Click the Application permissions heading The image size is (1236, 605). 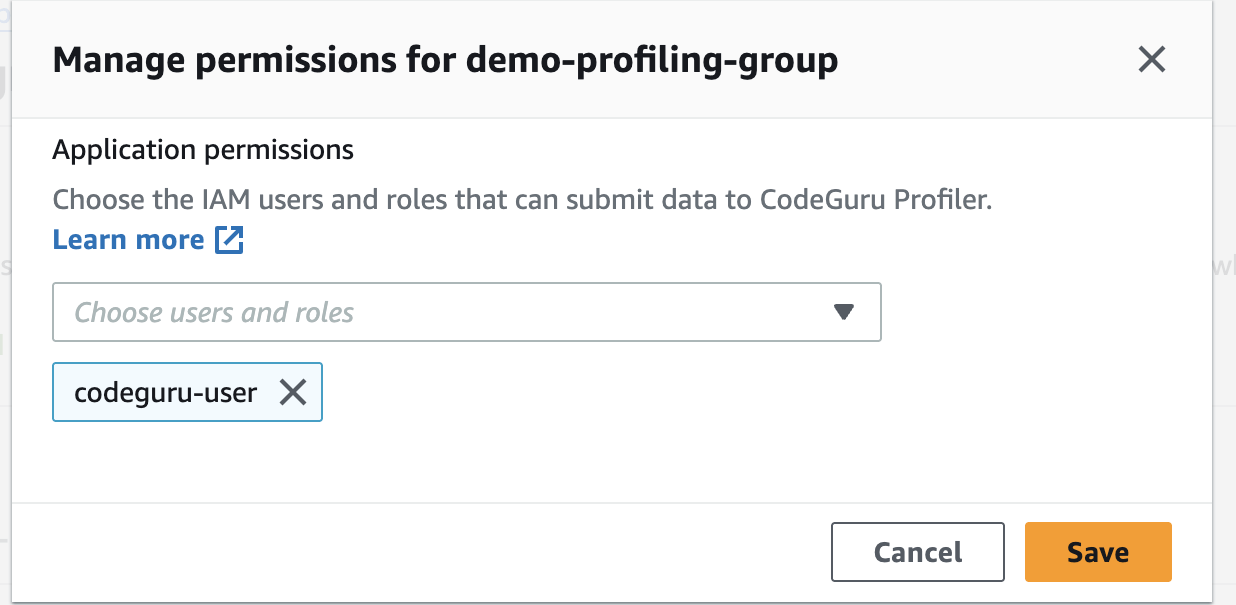pyautogui.click(x=203, y=150)
